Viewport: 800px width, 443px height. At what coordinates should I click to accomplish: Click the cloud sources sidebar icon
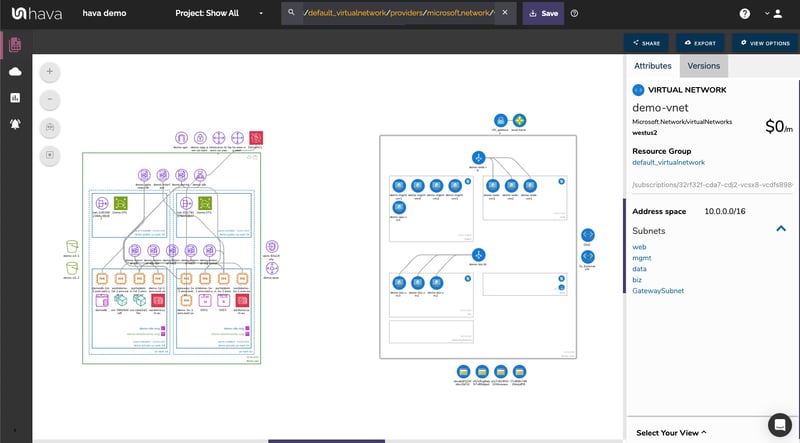tap(15, 72)
